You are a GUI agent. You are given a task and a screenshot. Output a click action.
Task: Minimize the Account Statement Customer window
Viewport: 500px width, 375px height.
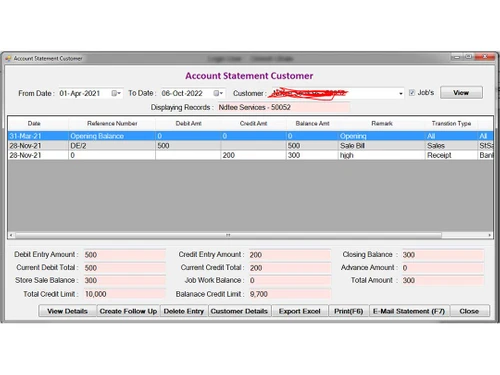[x=457, y=57]
